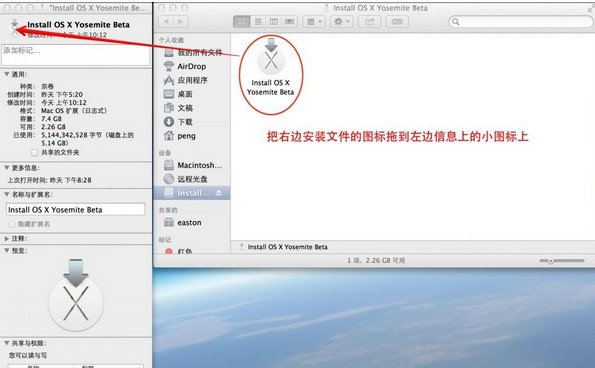Click the edit tags toolbar button
The width and height of the screenshot is (595, 368).
pos(397,22)
